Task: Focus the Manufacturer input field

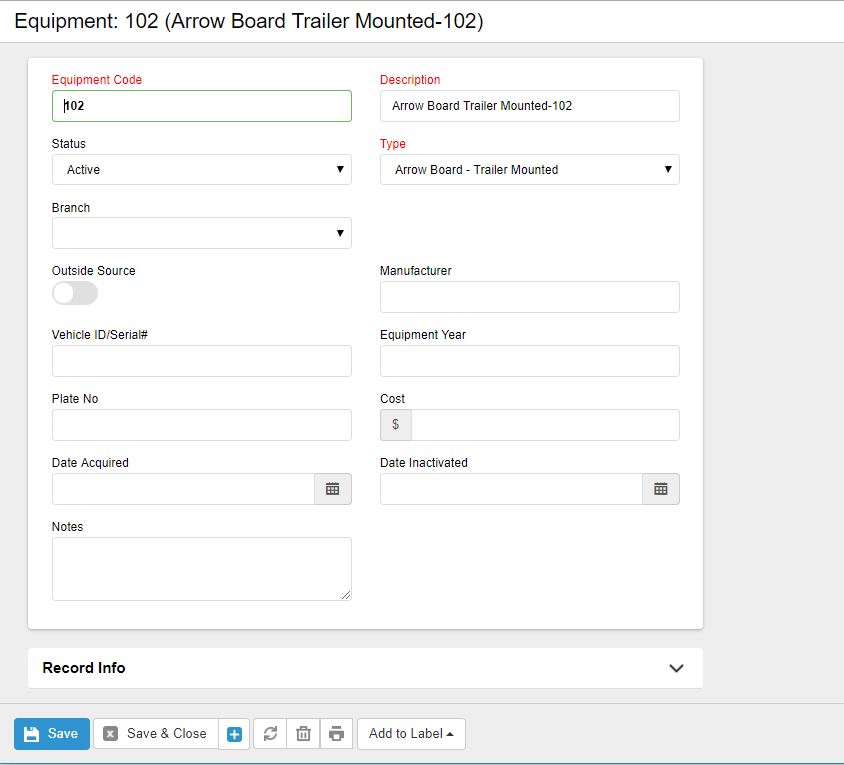Action: point(529,297)
